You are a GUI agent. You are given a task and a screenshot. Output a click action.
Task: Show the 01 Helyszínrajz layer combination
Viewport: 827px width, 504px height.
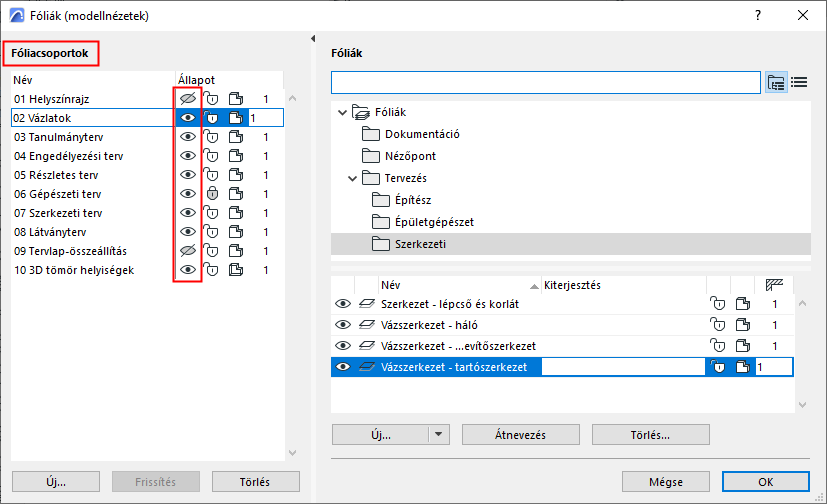point(187,99)
